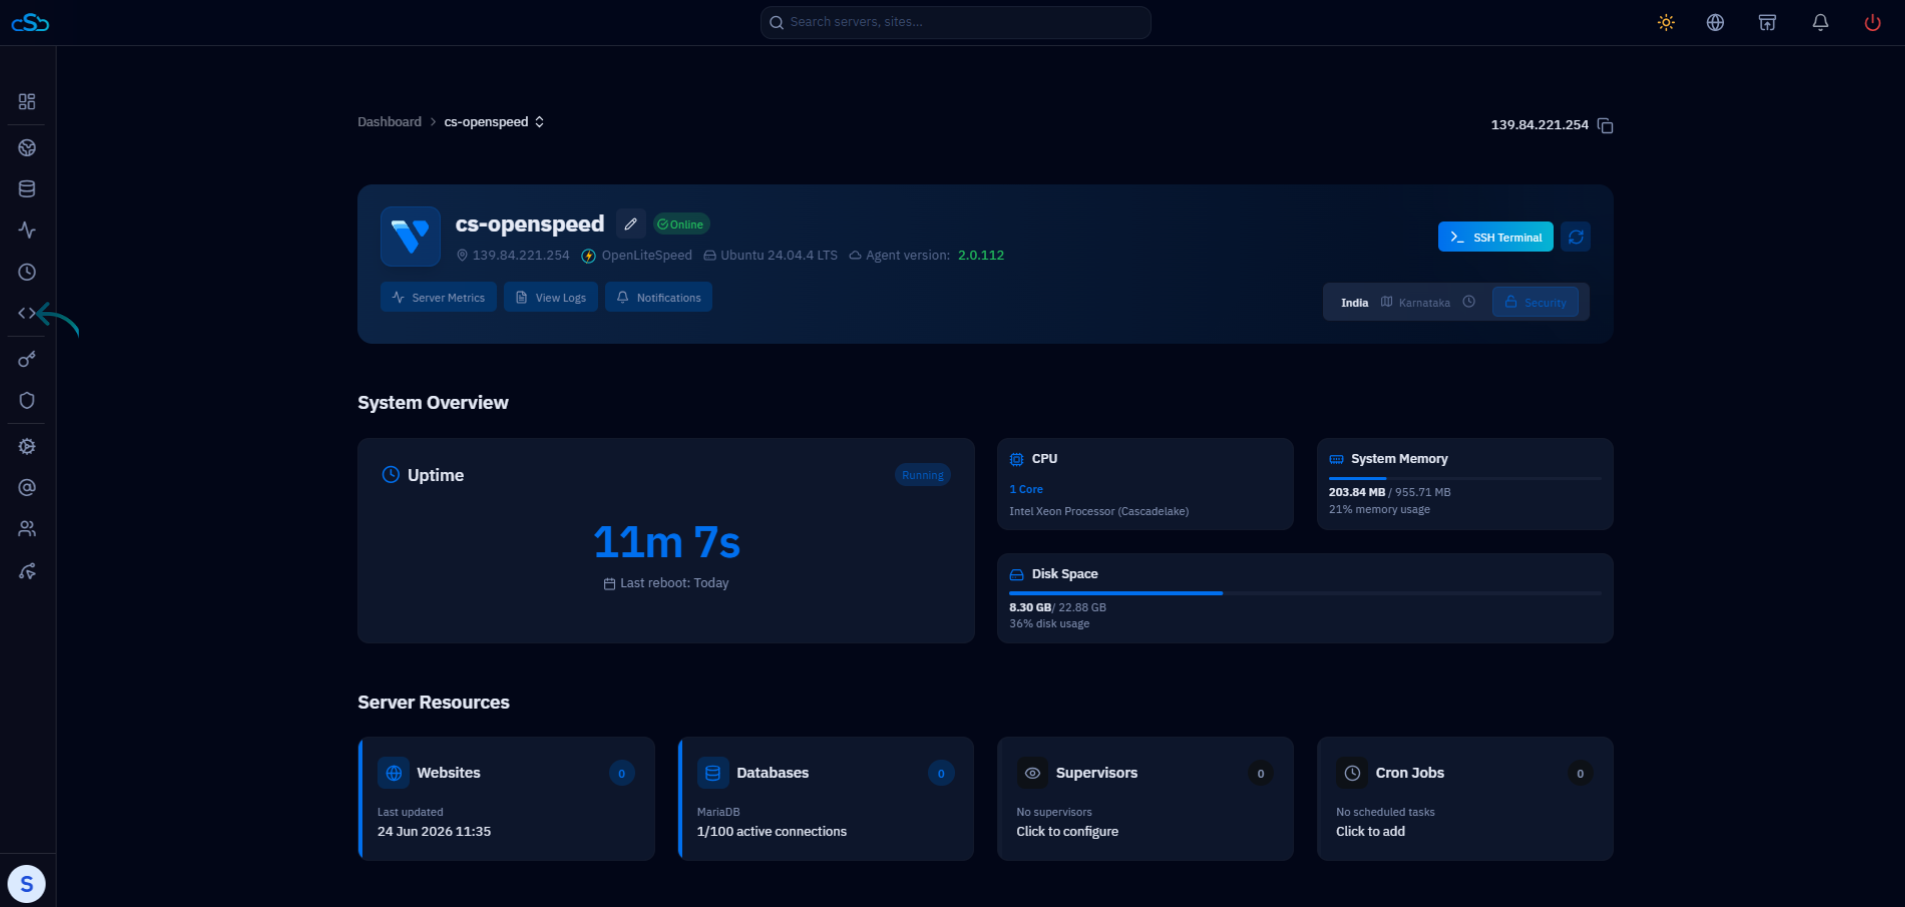The height and width of the screenshot is (907, 1905).
Task: Click the View Logs button
Action: (550, 297)
